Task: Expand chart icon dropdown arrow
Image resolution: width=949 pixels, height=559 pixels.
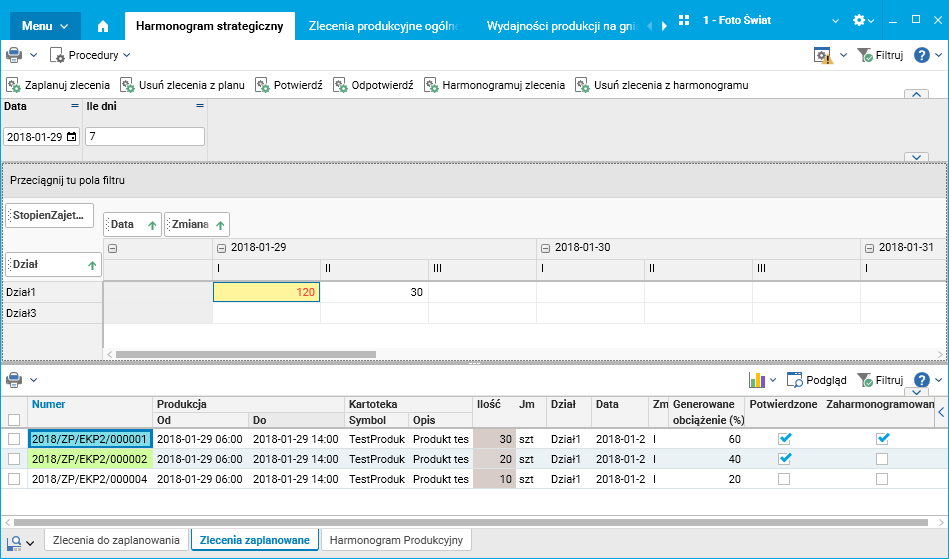Action: [773, 380]
